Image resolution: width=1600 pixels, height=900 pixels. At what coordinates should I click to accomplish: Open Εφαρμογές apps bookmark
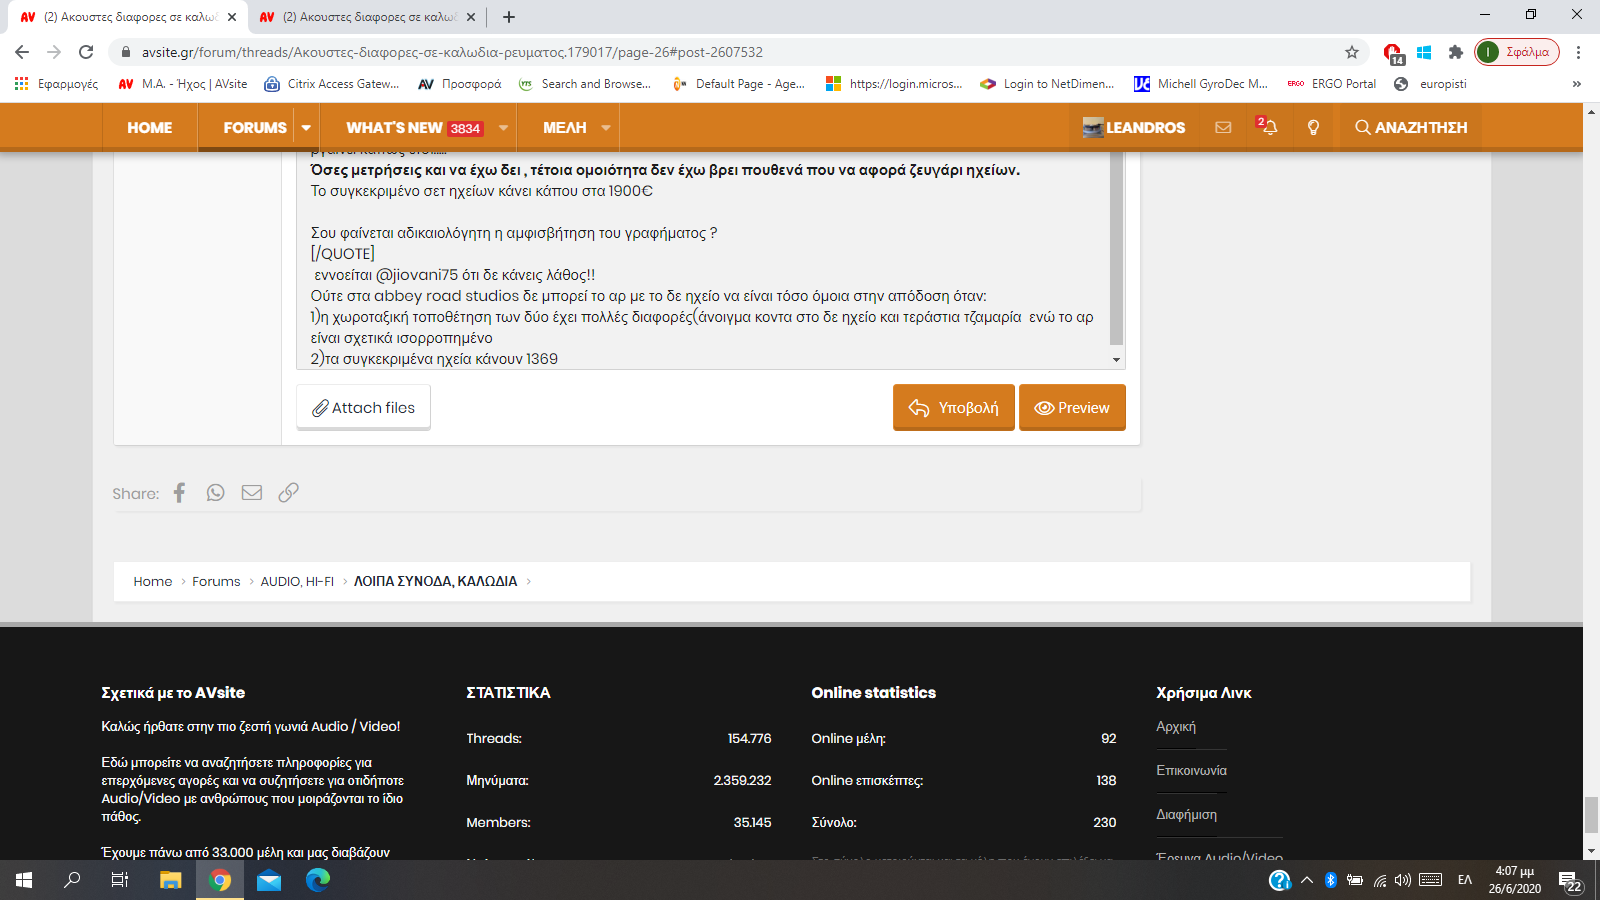pos(57,84)
